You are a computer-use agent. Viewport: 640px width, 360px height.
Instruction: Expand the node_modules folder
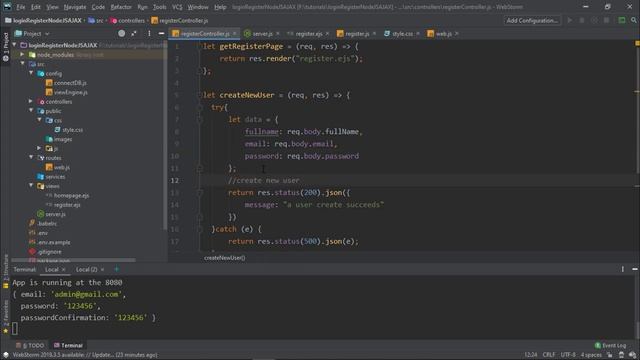[x=22, y=54]
